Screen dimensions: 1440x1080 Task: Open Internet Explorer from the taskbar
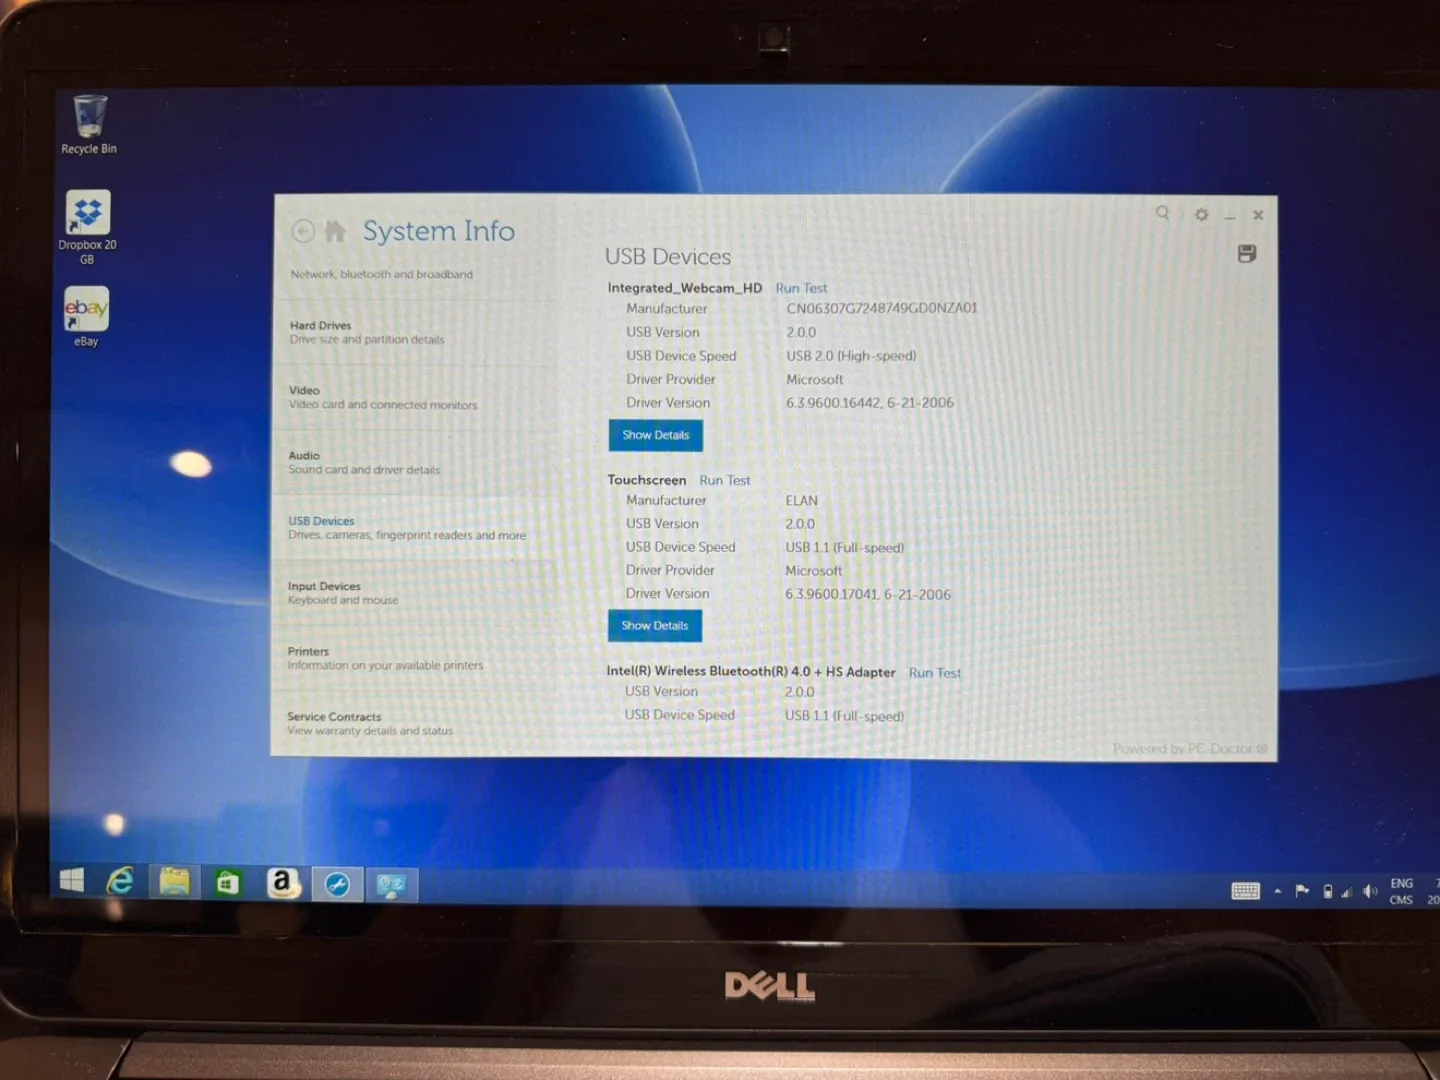pos(122,884)
